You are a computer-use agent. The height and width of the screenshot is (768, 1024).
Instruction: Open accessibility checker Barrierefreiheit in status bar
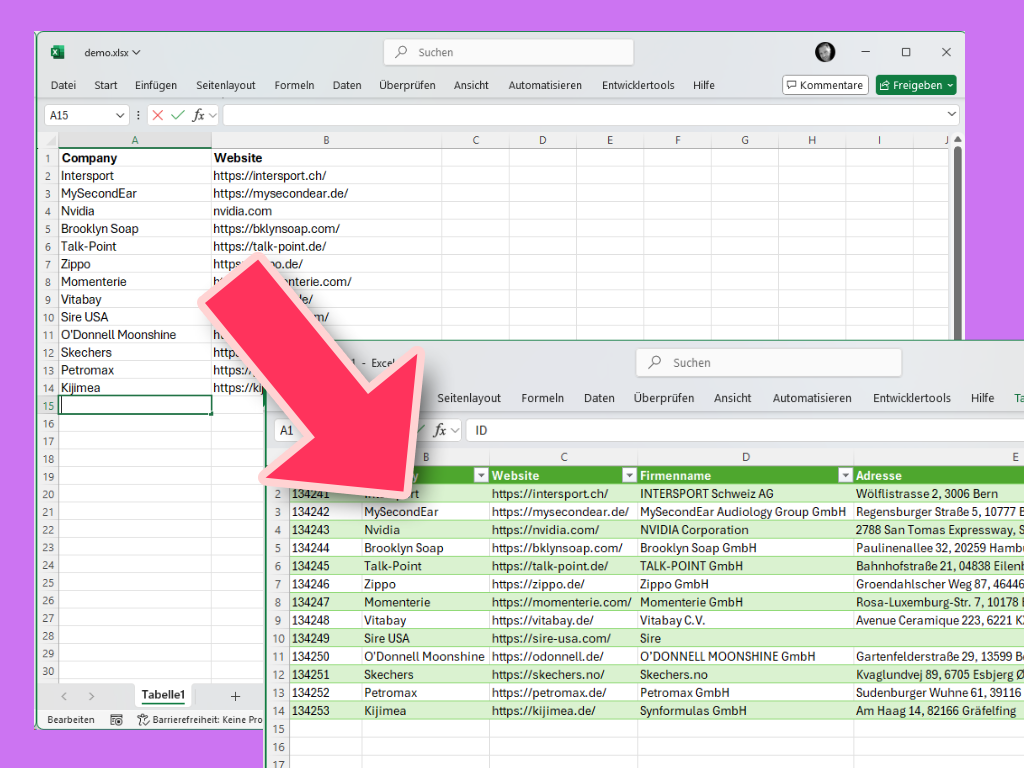pyautogui.click(x=199, y=720)
